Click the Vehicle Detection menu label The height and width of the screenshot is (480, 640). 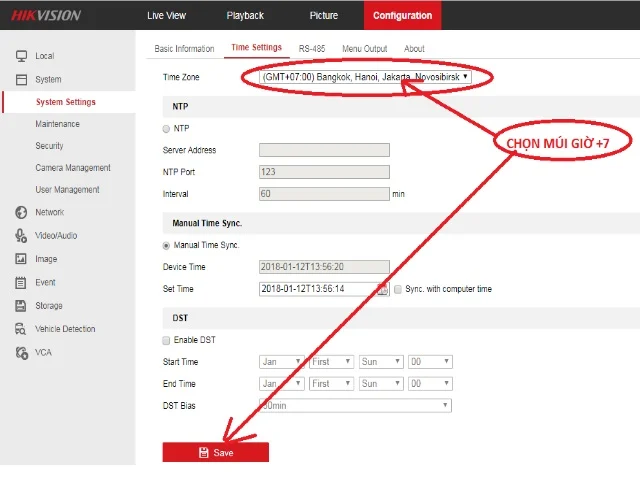(65, 329)
